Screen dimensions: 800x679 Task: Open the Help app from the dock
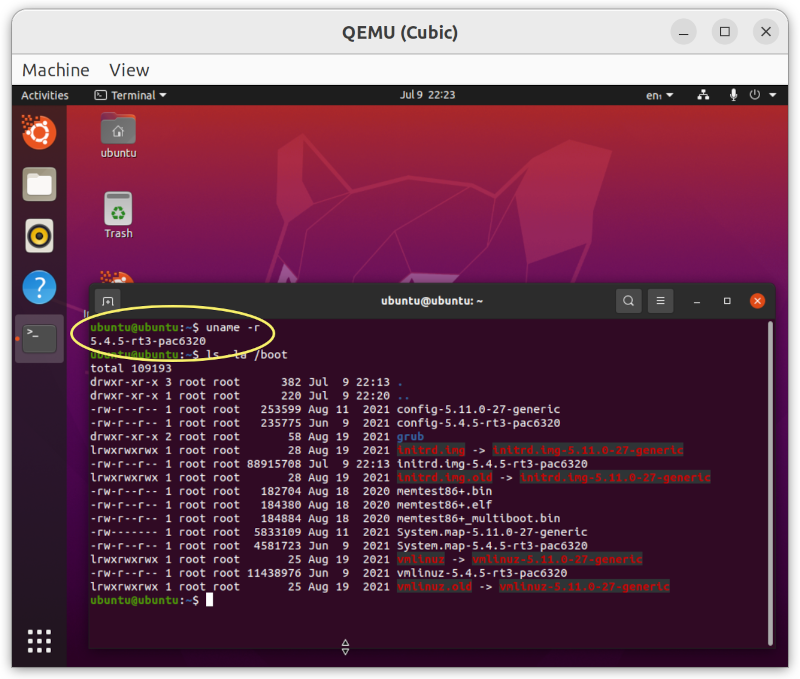[x=39, y=287]
